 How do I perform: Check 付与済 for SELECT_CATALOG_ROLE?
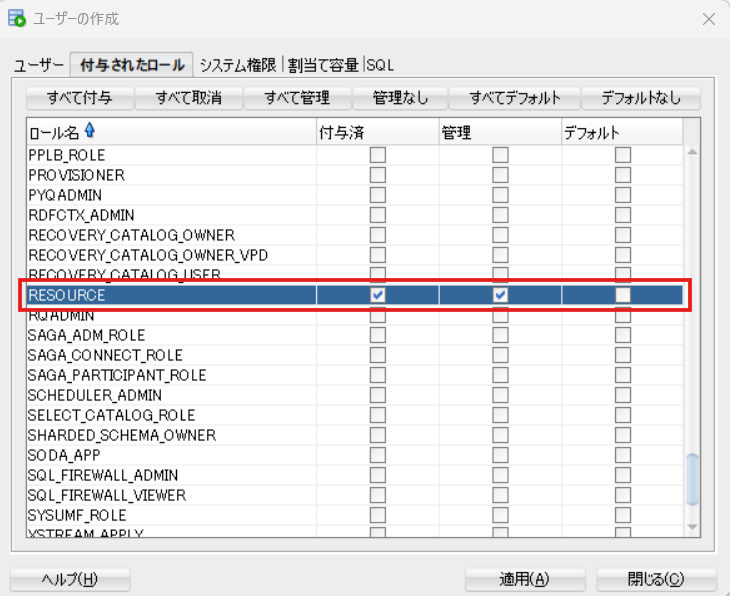coord(378,415)
